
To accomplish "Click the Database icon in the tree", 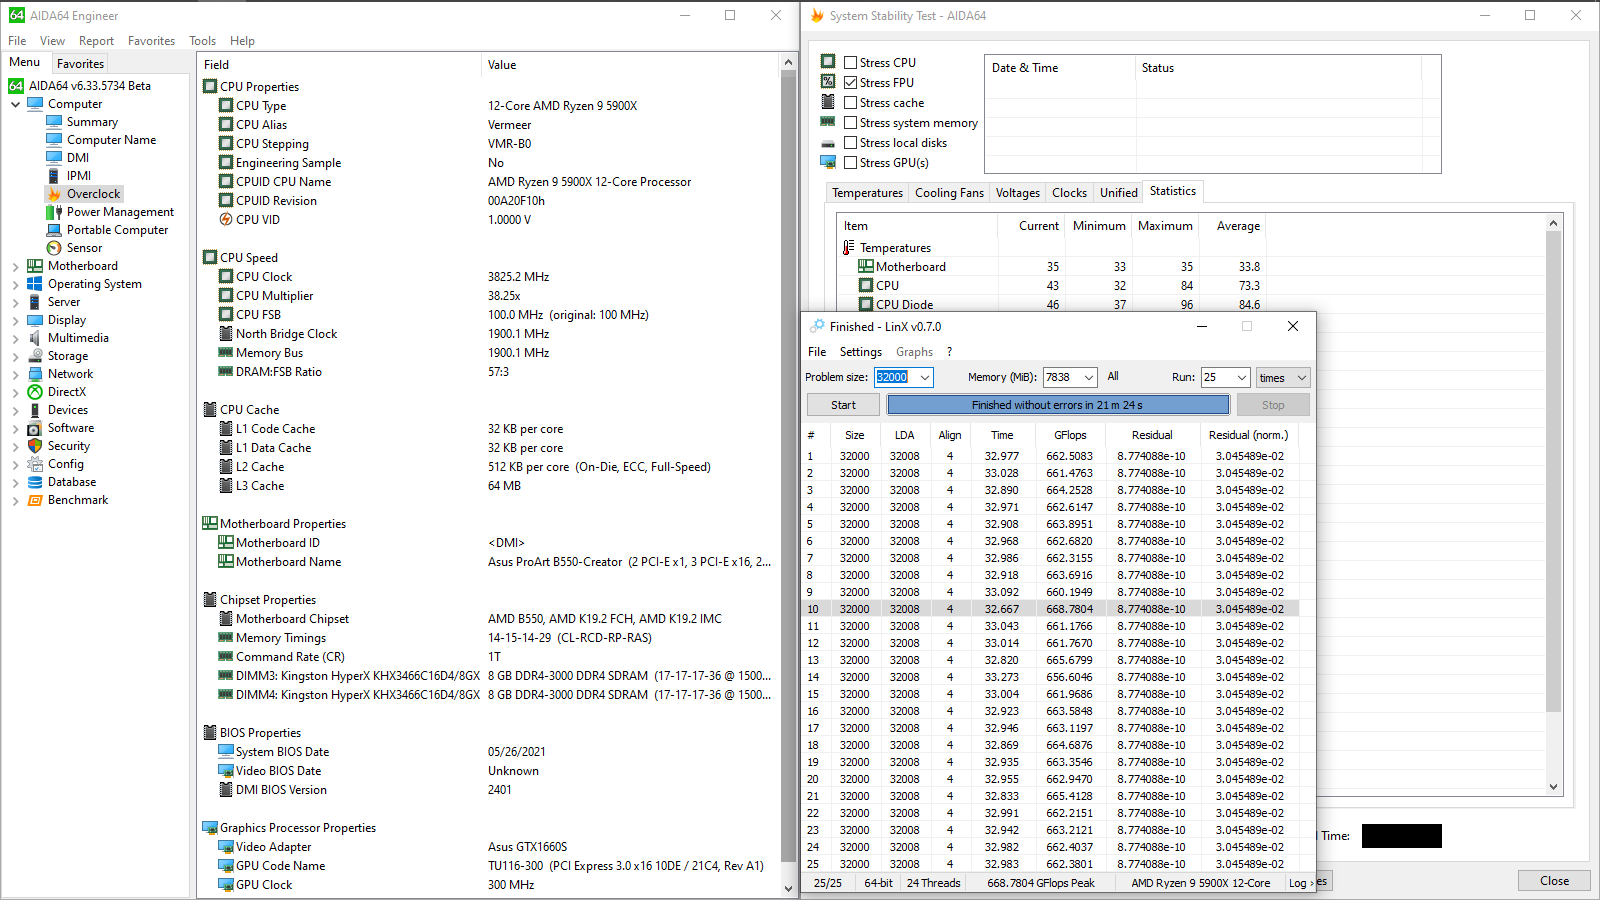I will pyautogui.click(x=35, y=482).
